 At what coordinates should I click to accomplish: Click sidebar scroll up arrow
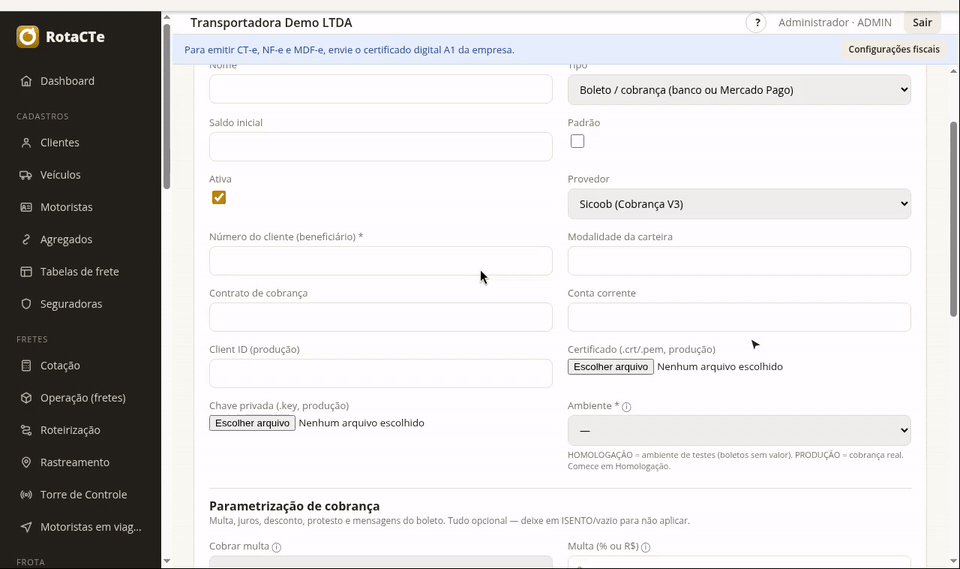click(x=167, y=17)
